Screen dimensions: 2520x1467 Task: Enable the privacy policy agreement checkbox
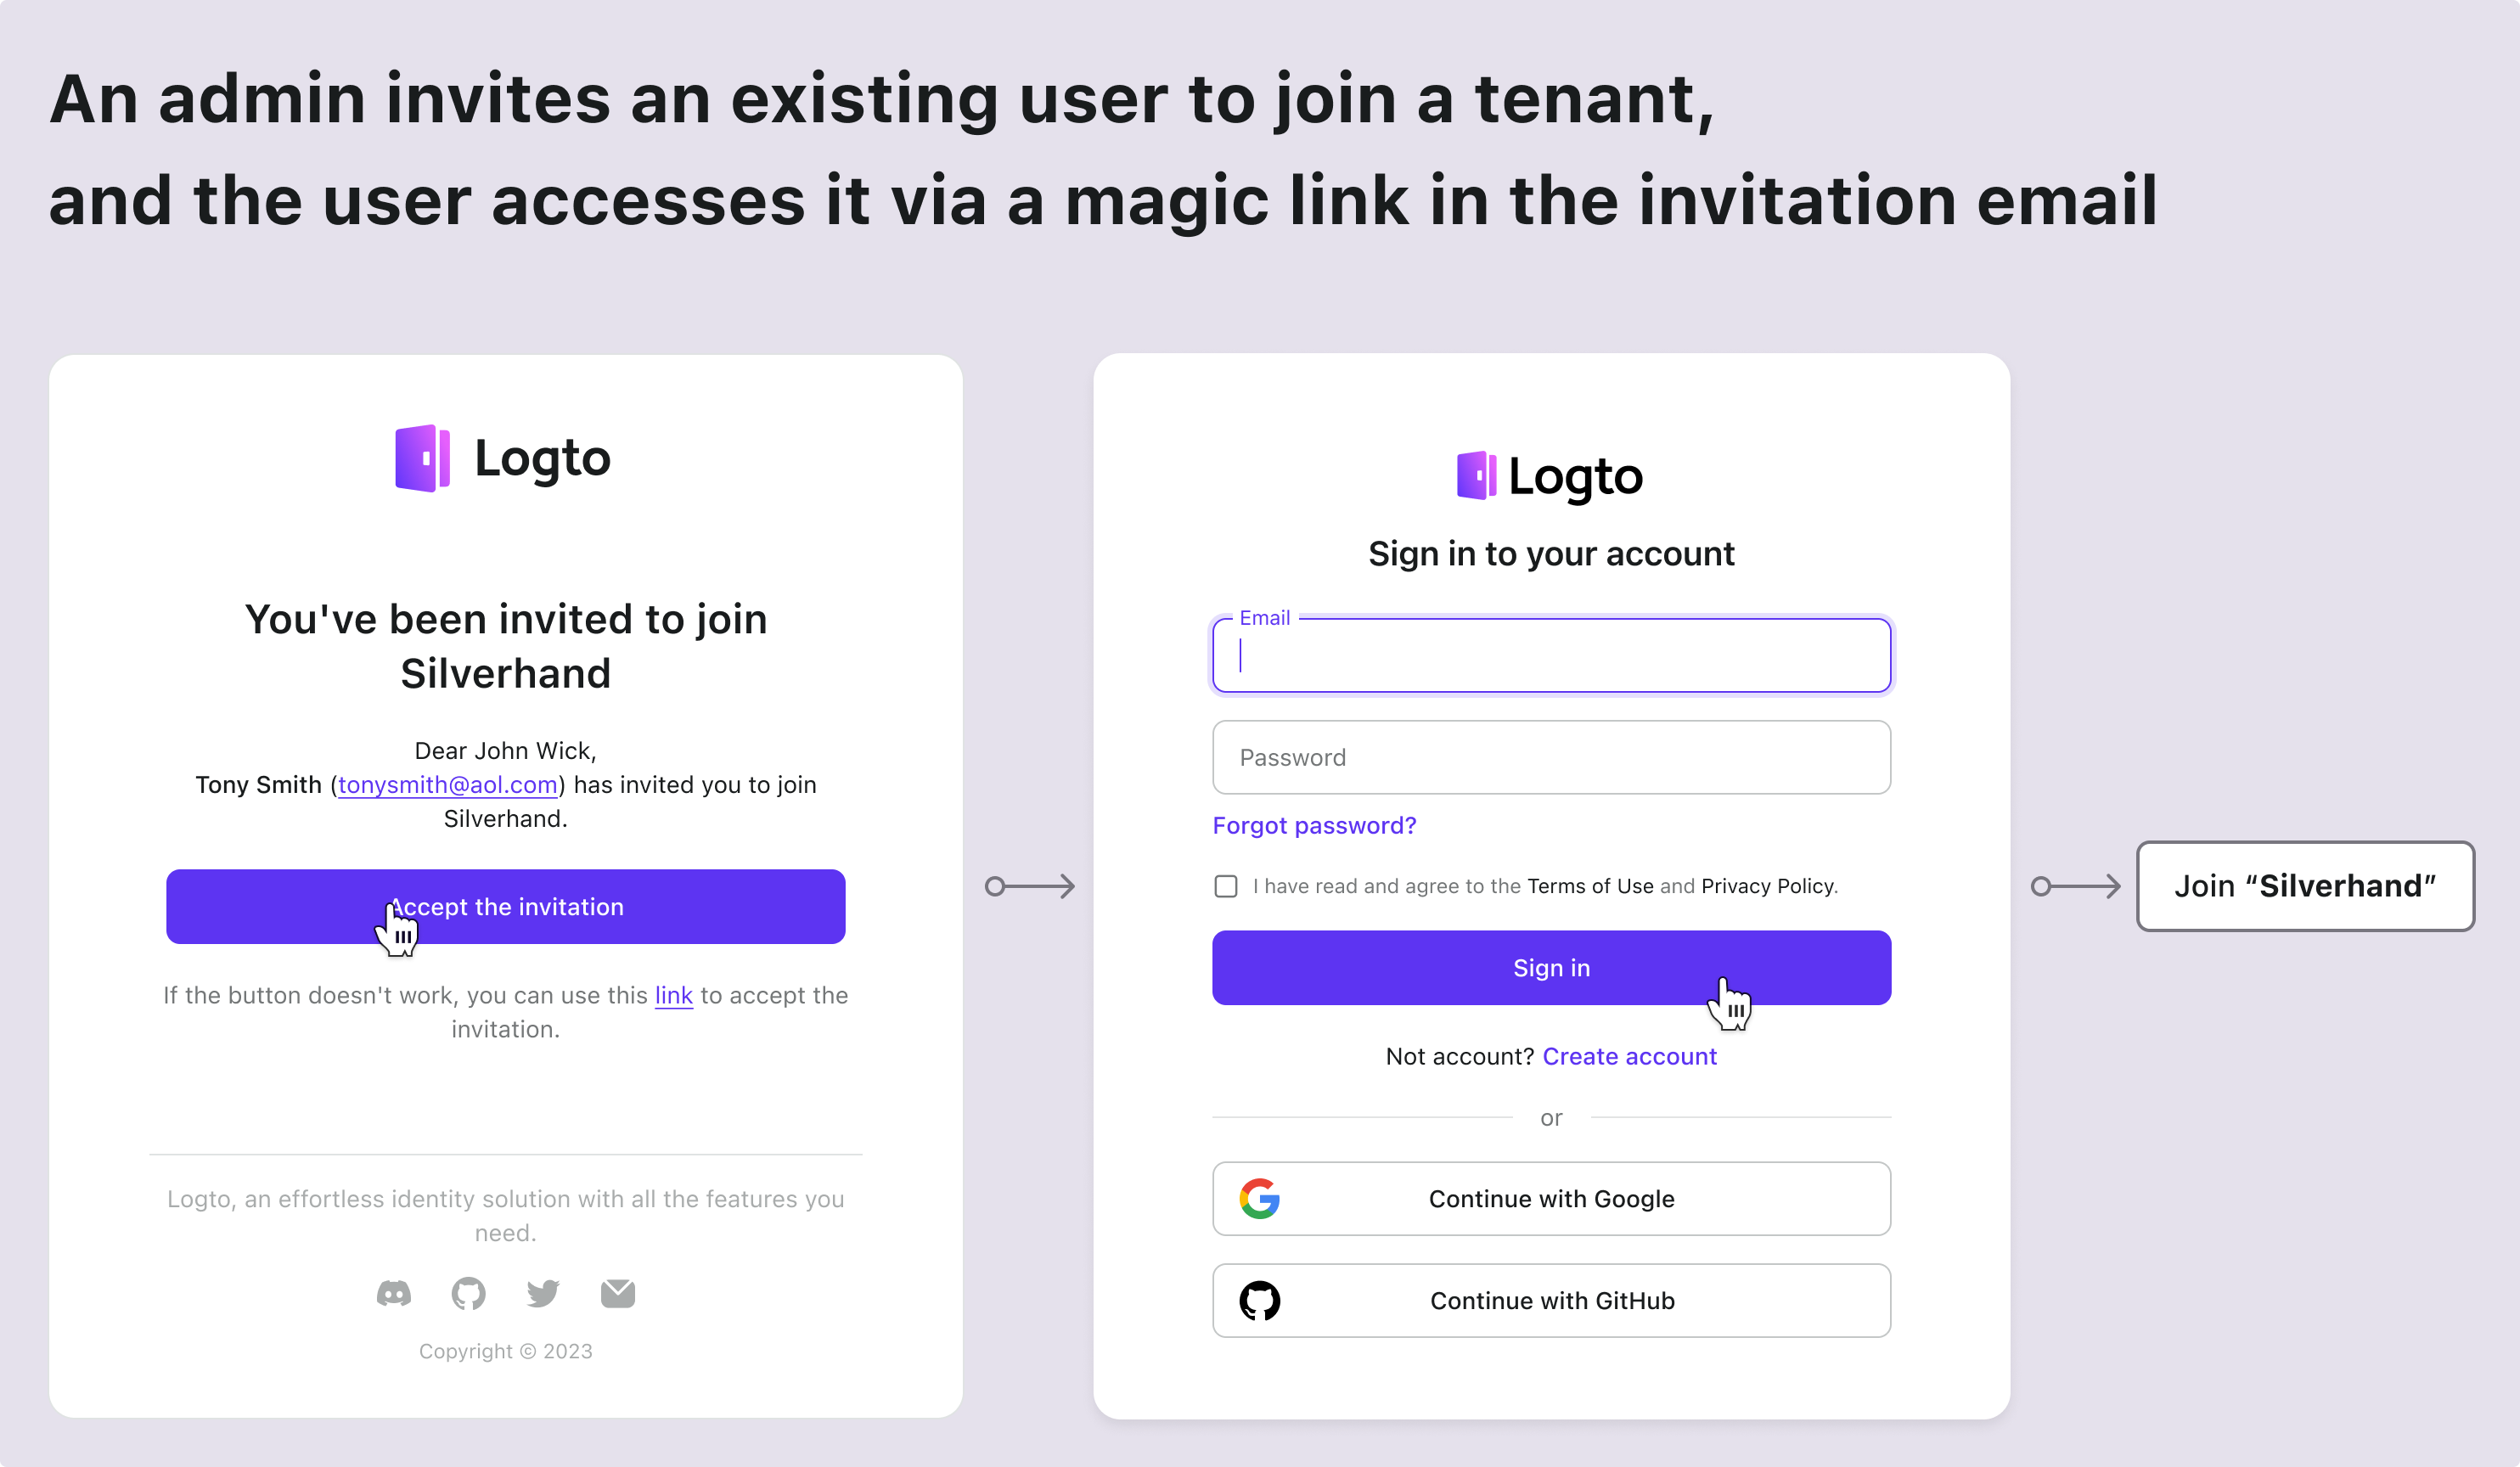(1224, 885)
